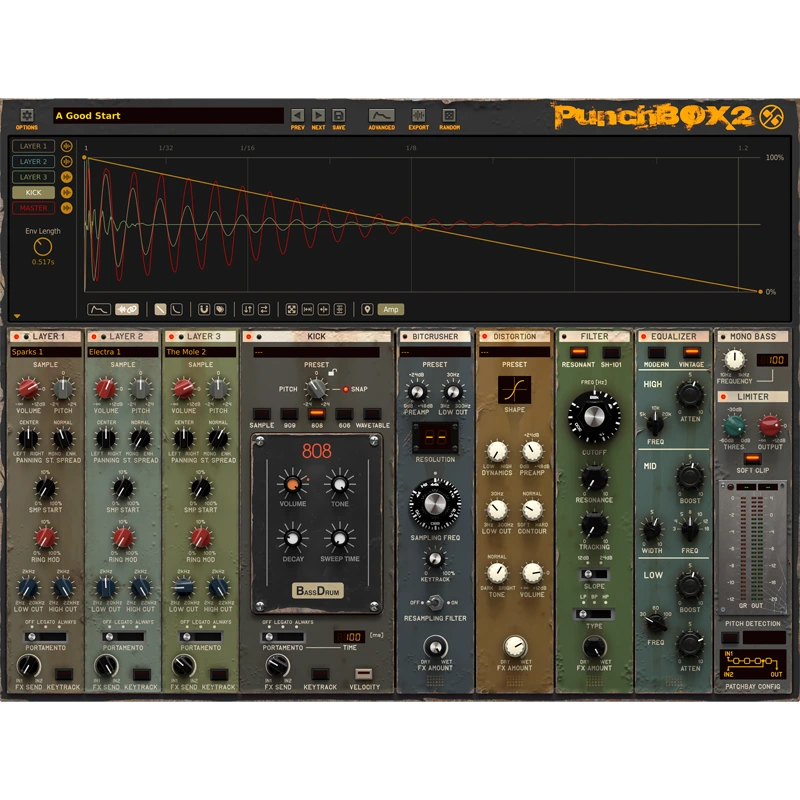
Task: Select the Sample kick generator button
Action: click(262, 414)
